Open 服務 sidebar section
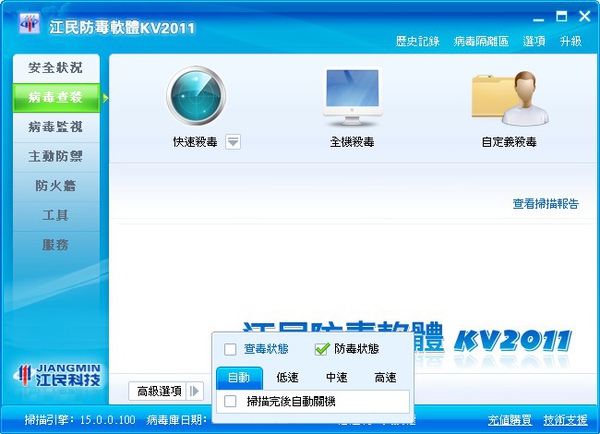The image size is (600, 434). pos(56,245)
